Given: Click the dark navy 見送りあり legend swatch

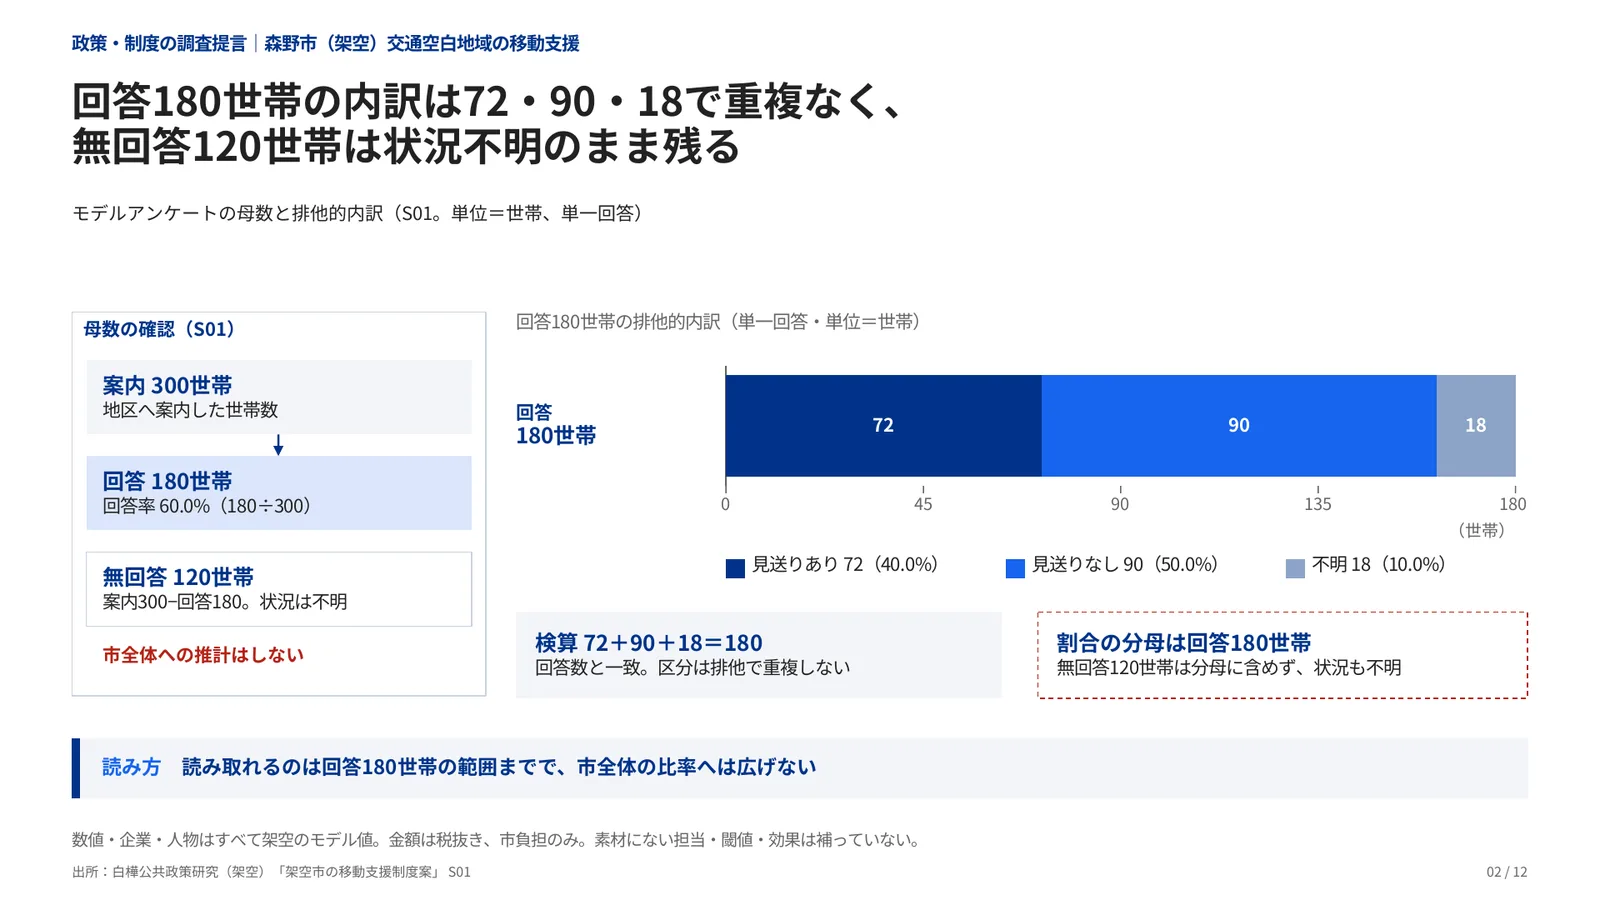Looking at the screenshot, I should 735,568.
